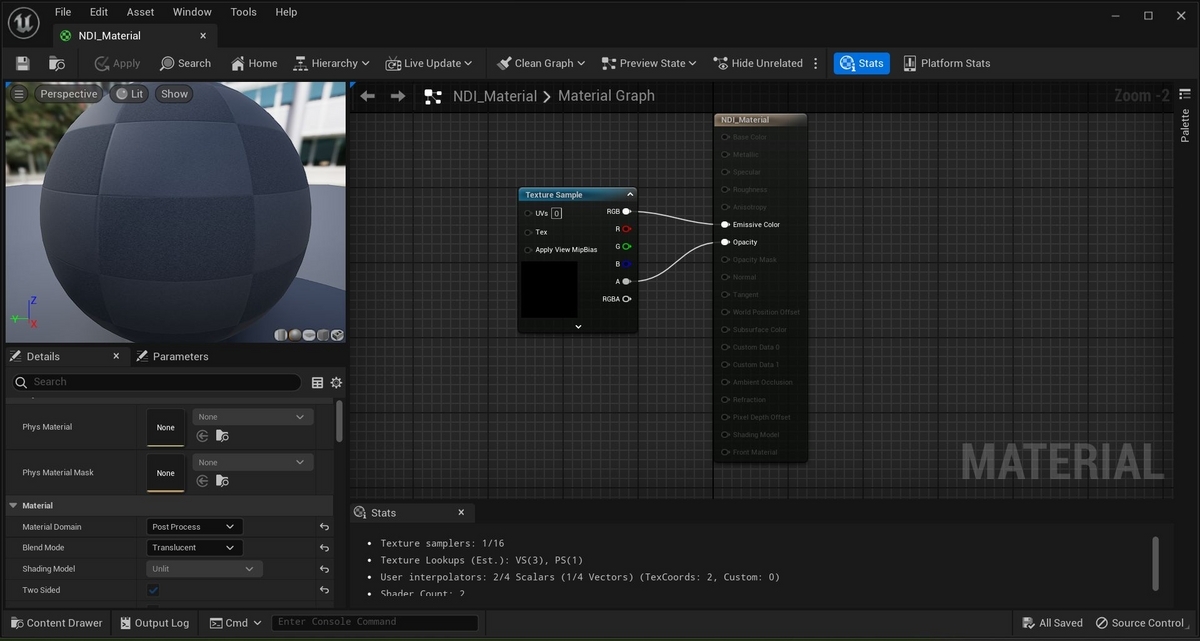Click the Home toolbar button
The width and height of the screenshot is (1200, 641).
coord(254,63)
